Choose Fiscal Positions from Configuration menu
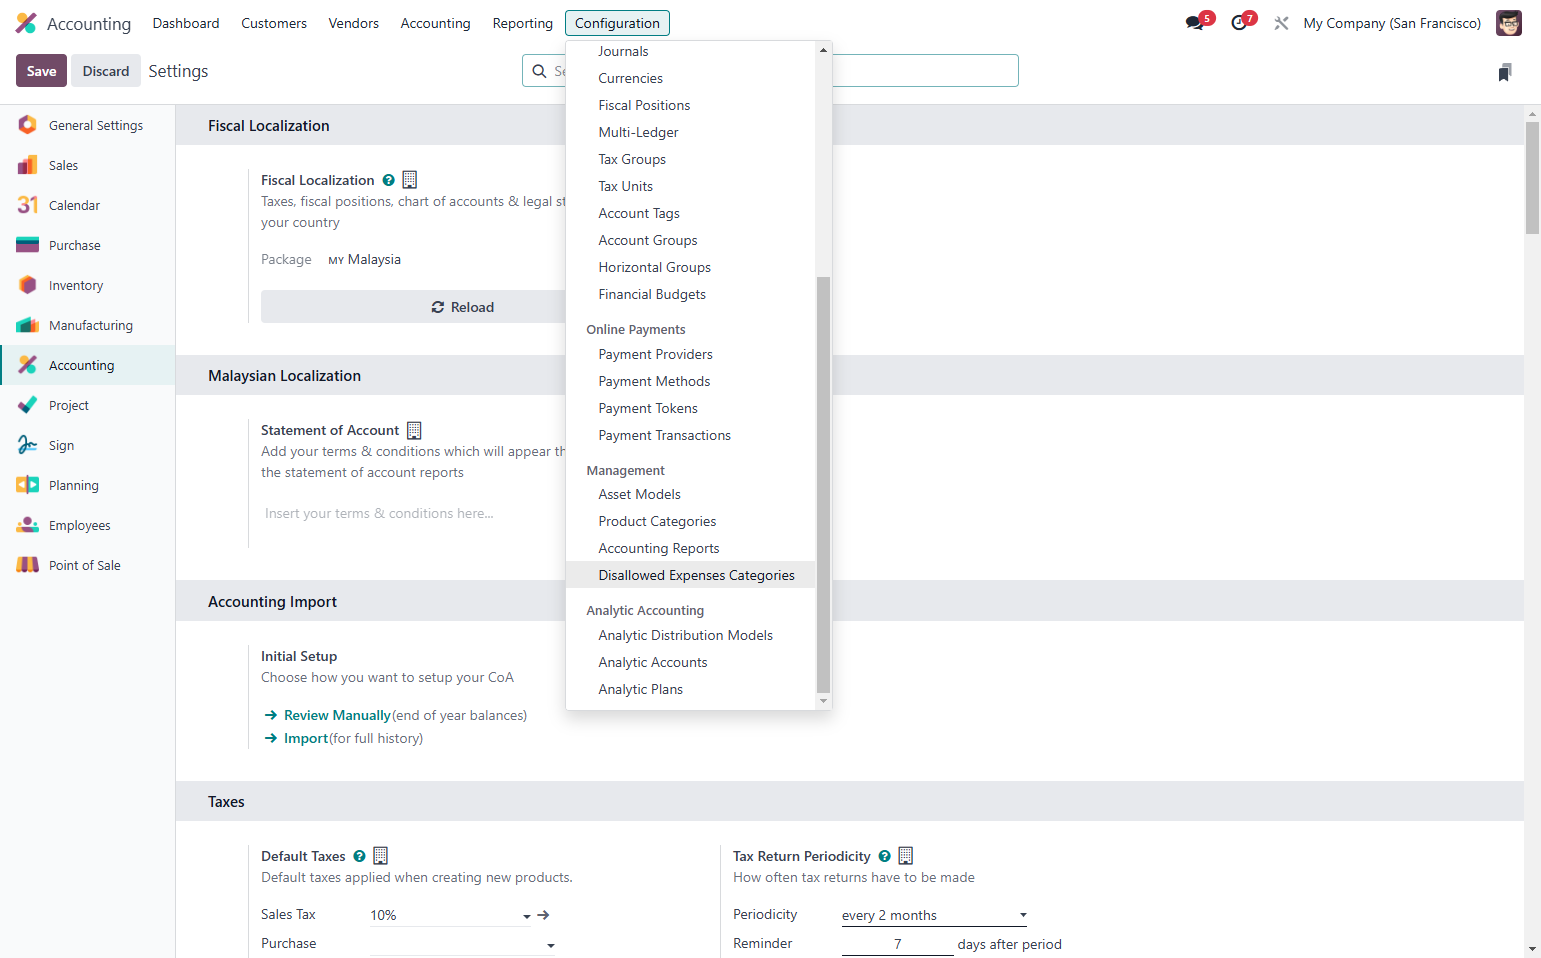Viewport: 1541px width, 958px height. [691, 105]
